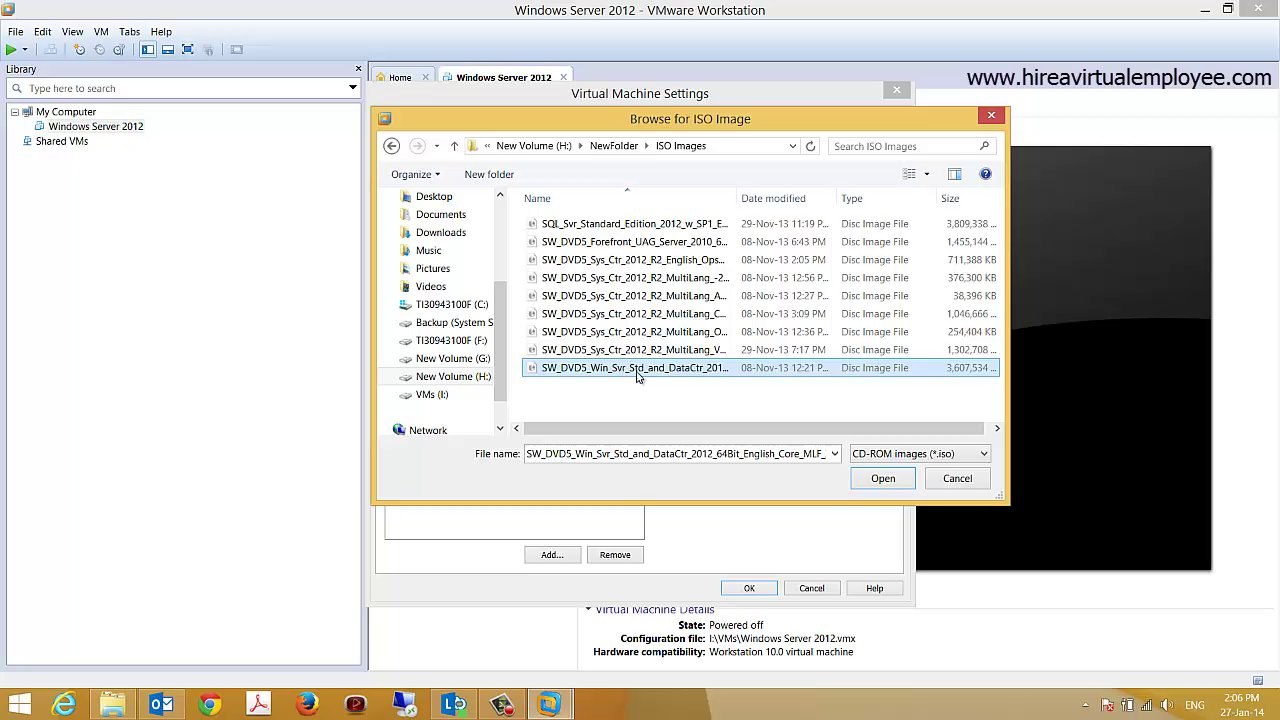Collapse the My Computer tree node
This screenshot has width=1280, height=720.
(15, 112)
